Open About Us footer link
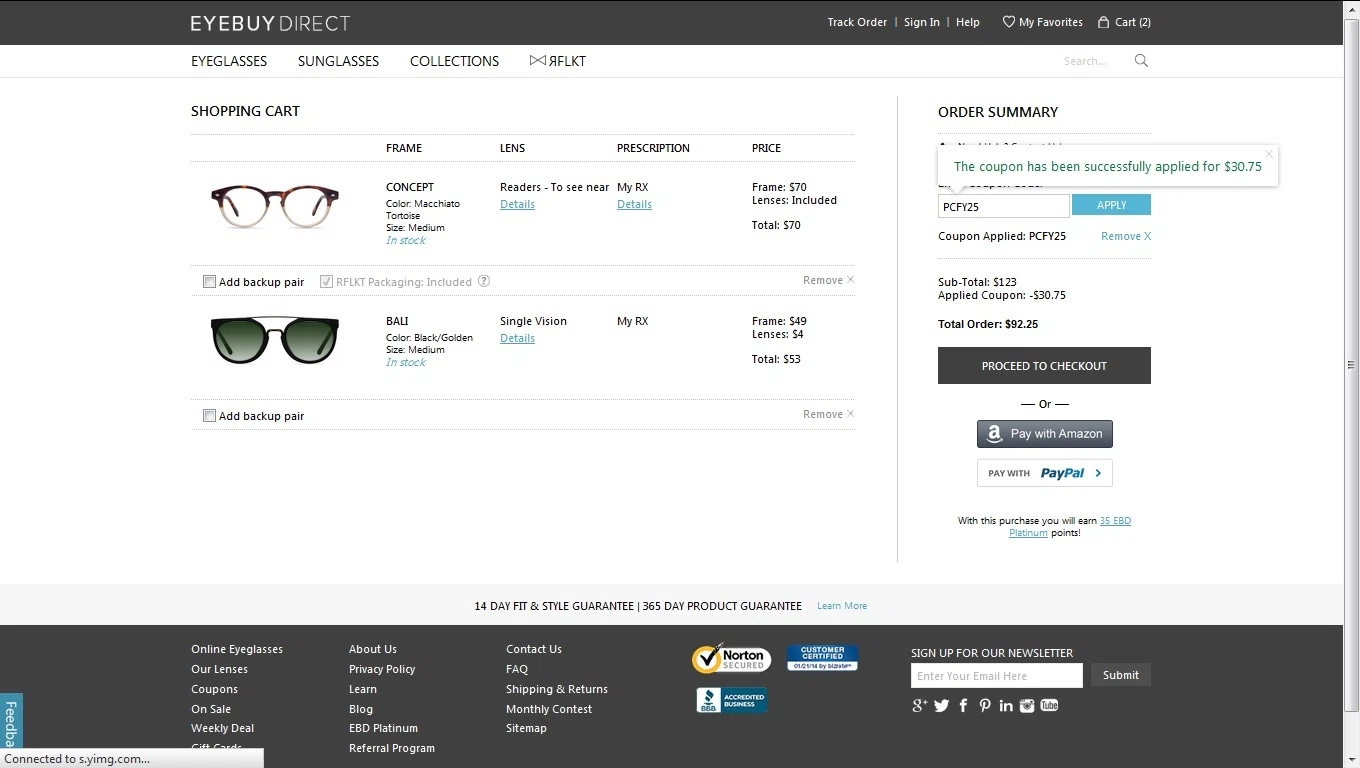Viewport: 1360px width, 768px height. click(373, 649)
